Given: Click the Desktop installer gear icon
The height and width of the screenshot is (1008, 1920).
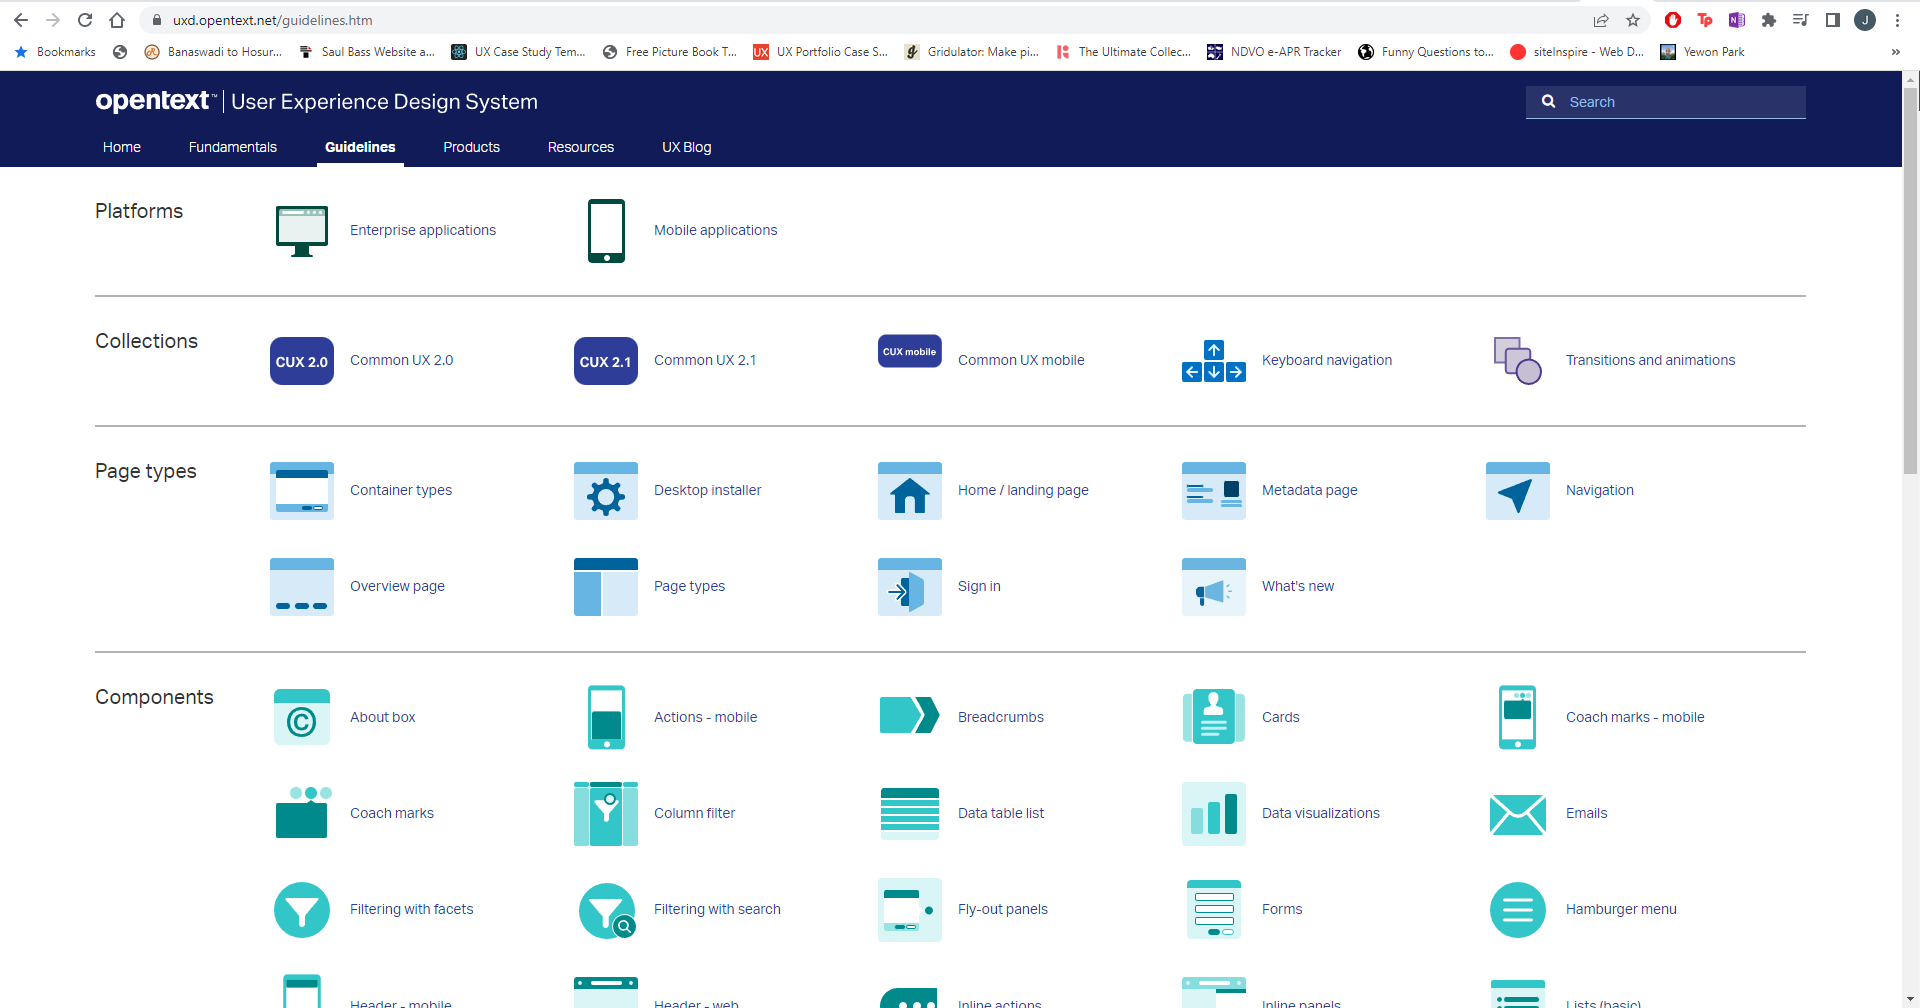Looking at the screenshot, I should point(606,491).
